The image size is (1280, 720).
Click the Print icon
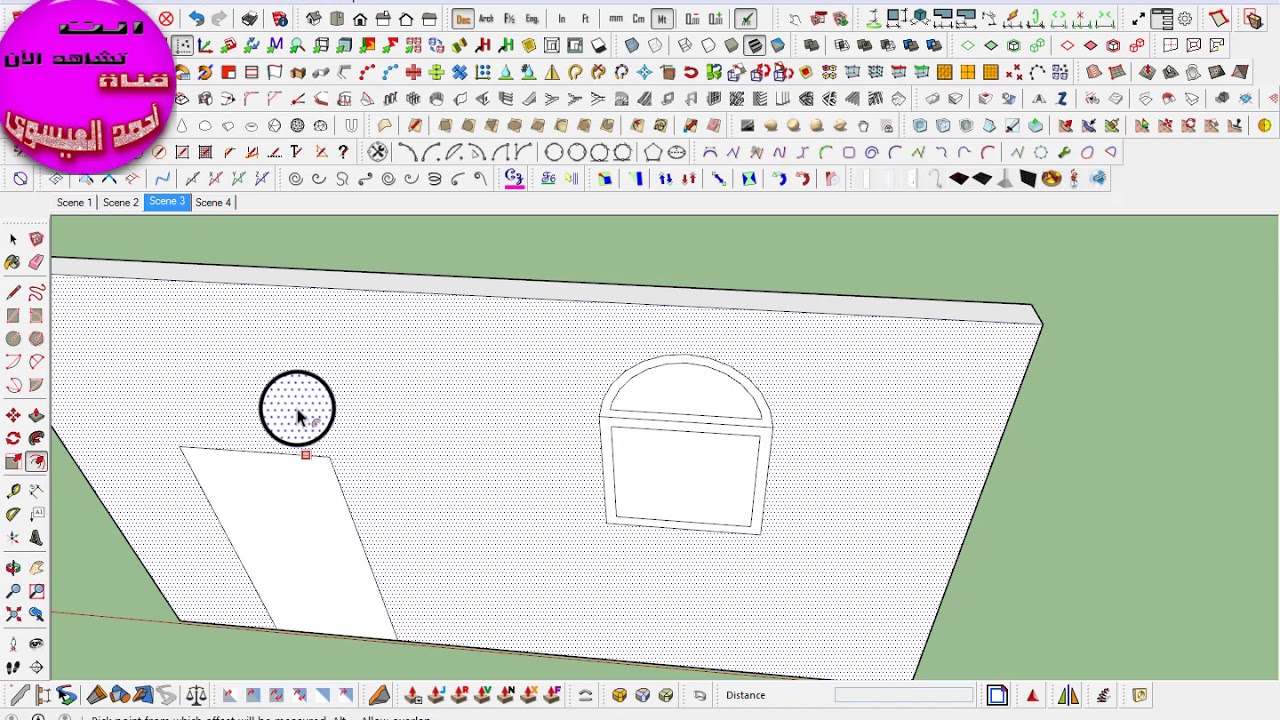[x=250, y=19]
